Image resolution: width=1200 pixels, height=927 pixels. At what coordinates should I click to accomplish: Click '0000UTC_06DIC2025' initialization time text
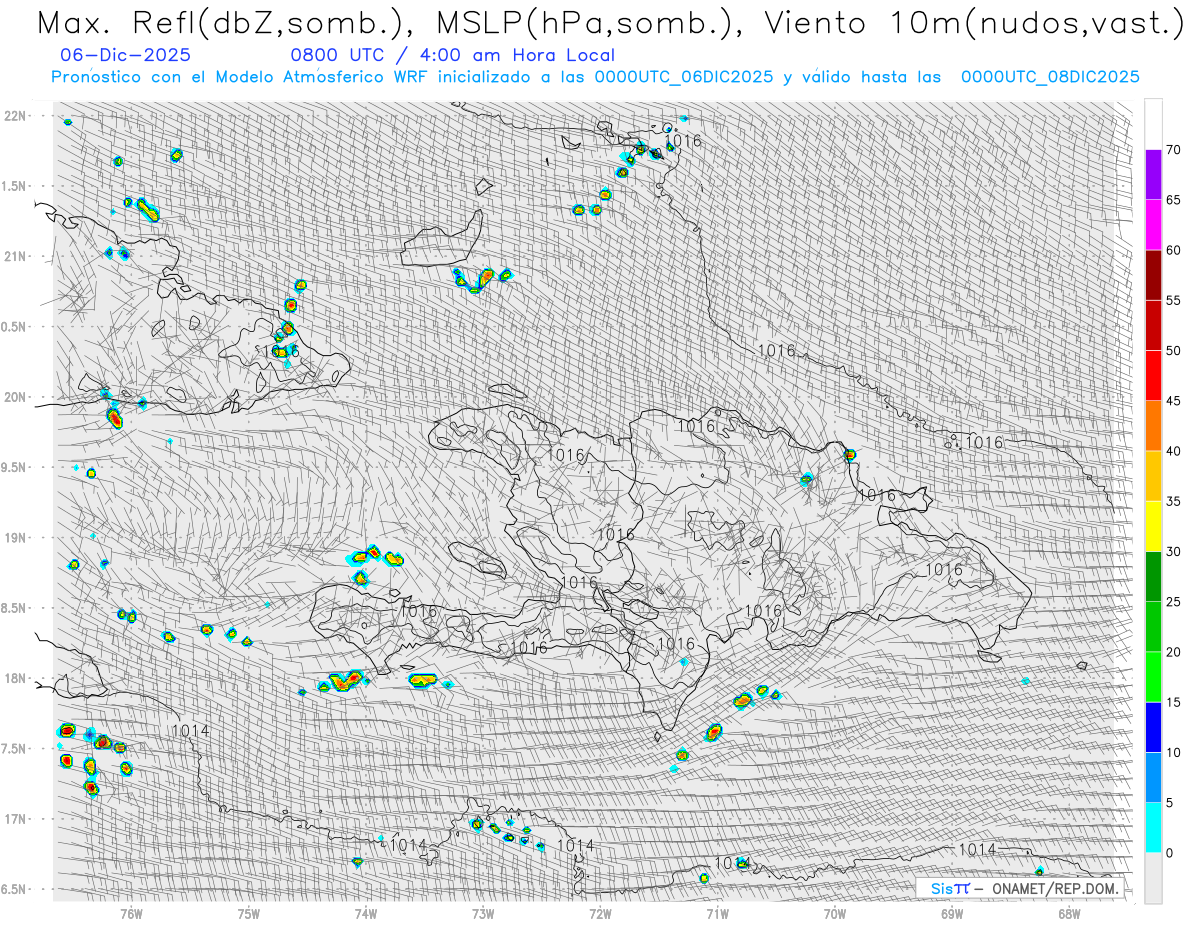pyautogui.click(x=684, y=76)
